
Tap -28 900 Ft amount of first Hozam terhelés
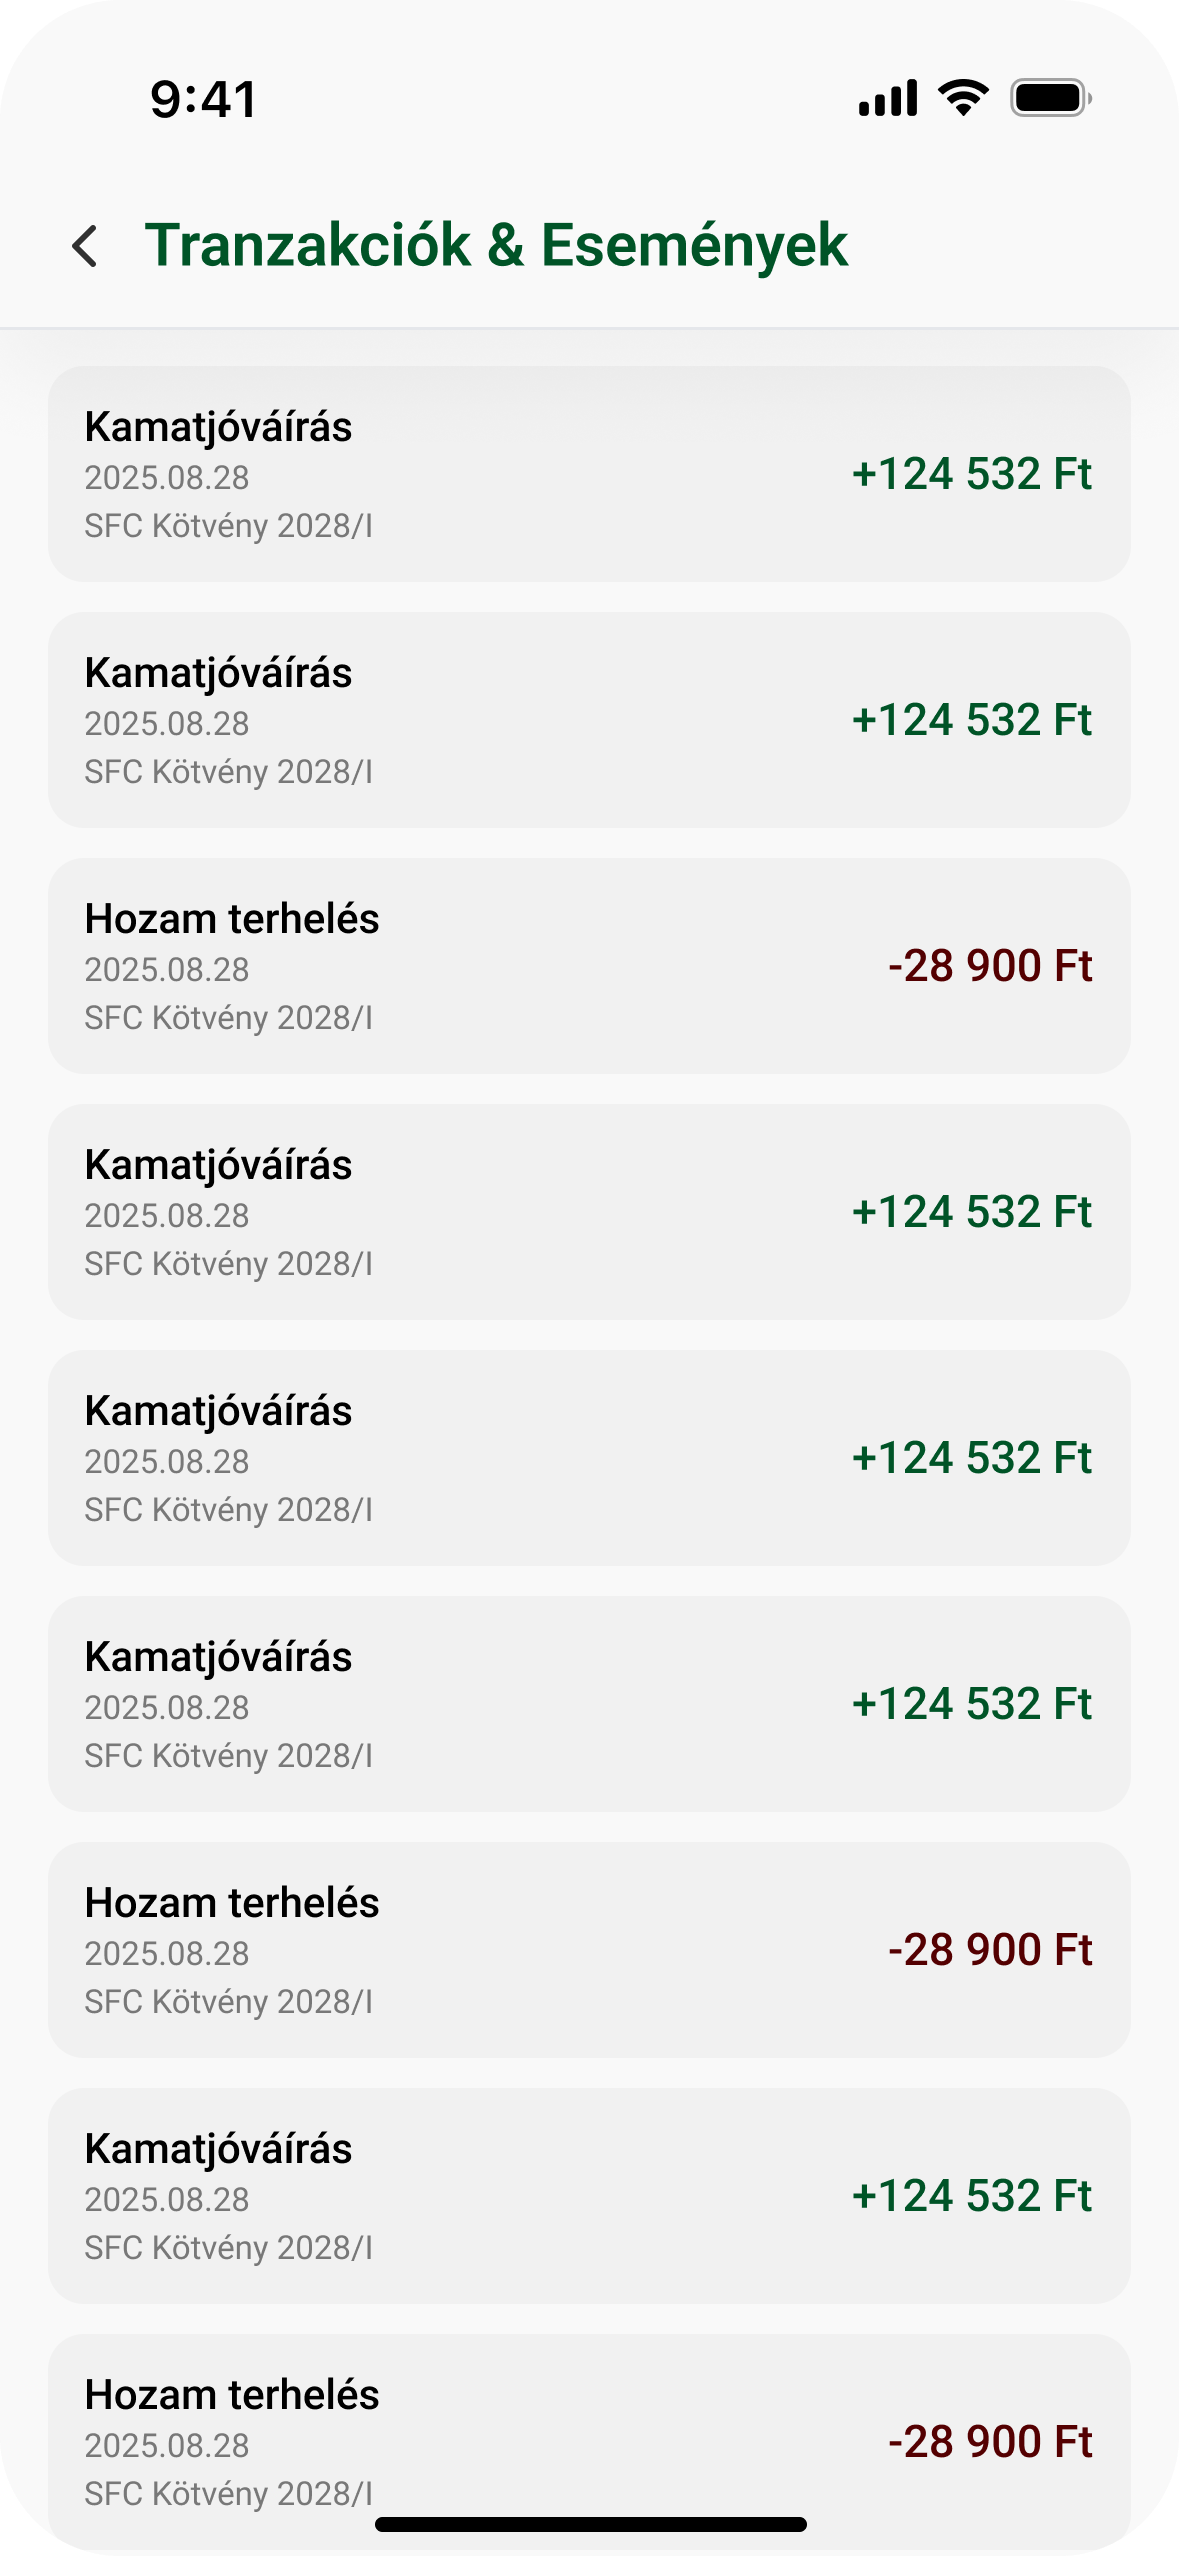click(x=990, y=966)
